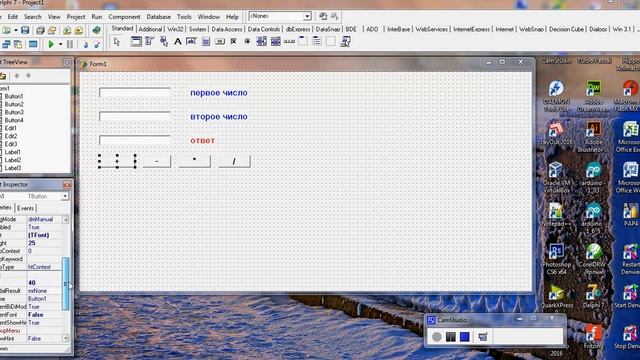Switch to the Additional palette tab
Viewport: 640px width, 360px height.
click(x=150, y=29)
